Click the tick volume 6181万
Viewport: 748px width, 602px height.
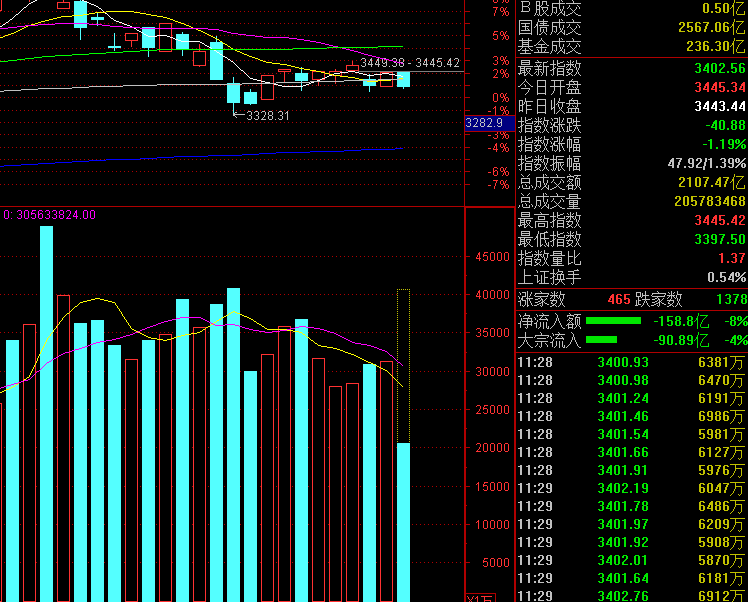pyautogui.click(x=721, y=578)
